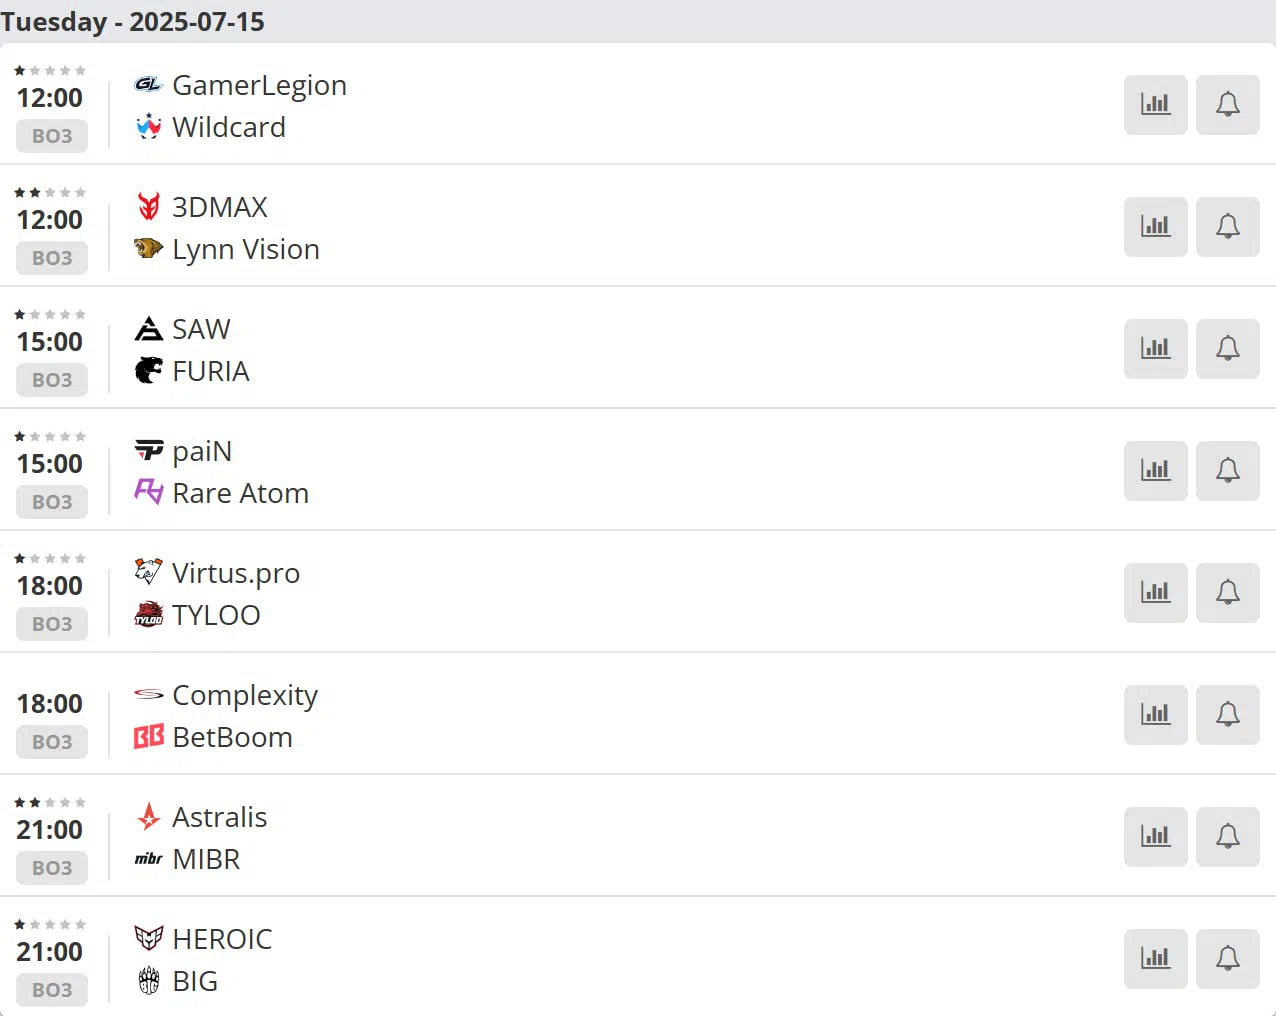This screenshot has height=1016, width=1276.
Task: Click the BetBoom BB logo
Action: point(148,737)
